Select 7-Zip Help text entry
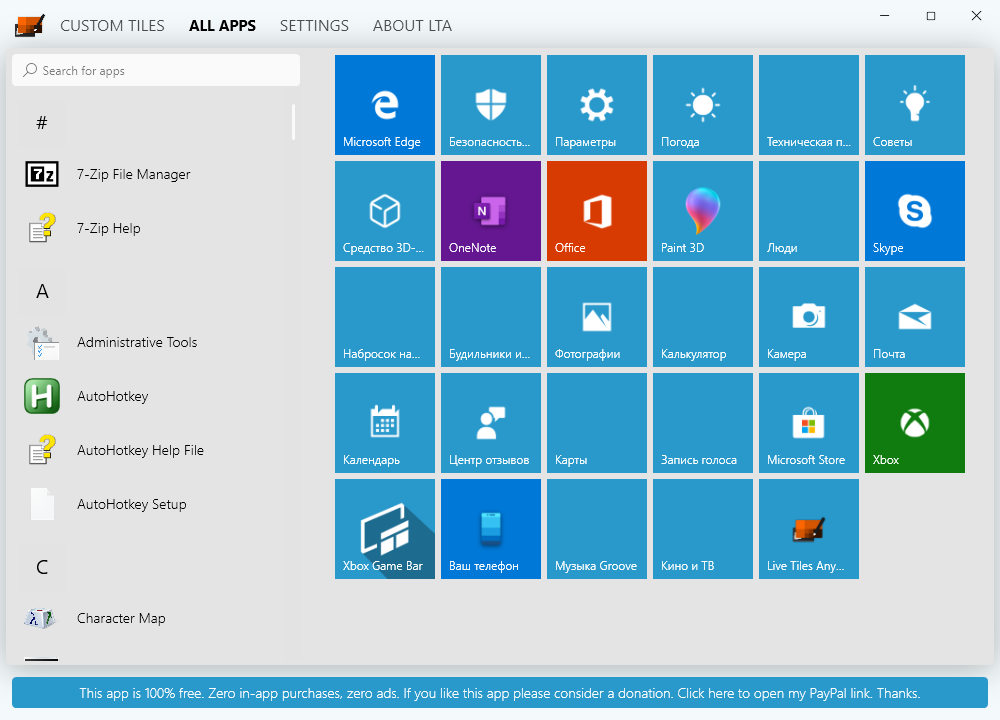The height and width of the screenshot is (720, 1000). [x=108, y=228]
